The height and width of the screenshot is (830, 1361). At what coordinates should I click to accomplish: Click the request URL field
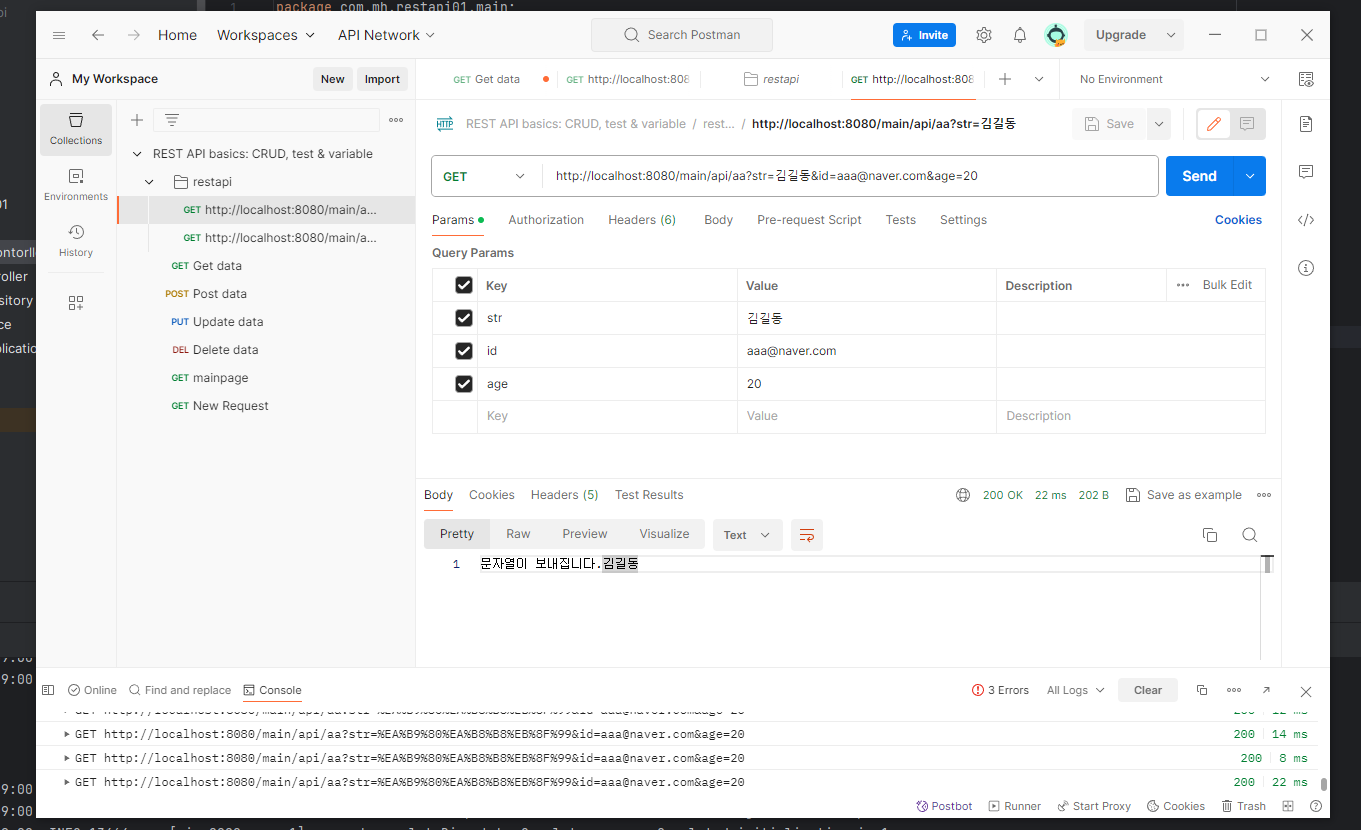pyautogui.click(x=850, y=176)
